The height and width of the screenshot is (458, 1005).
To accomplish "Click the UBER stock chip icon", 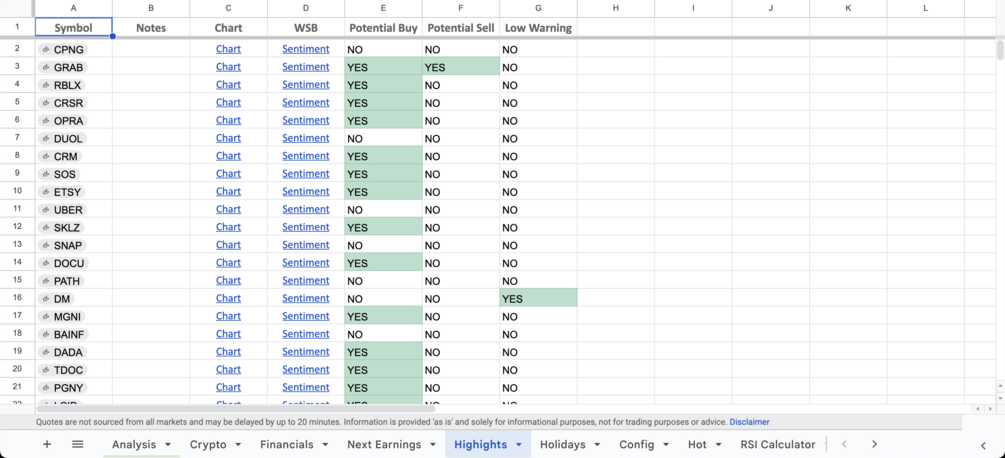I will [x=46, y=210].
